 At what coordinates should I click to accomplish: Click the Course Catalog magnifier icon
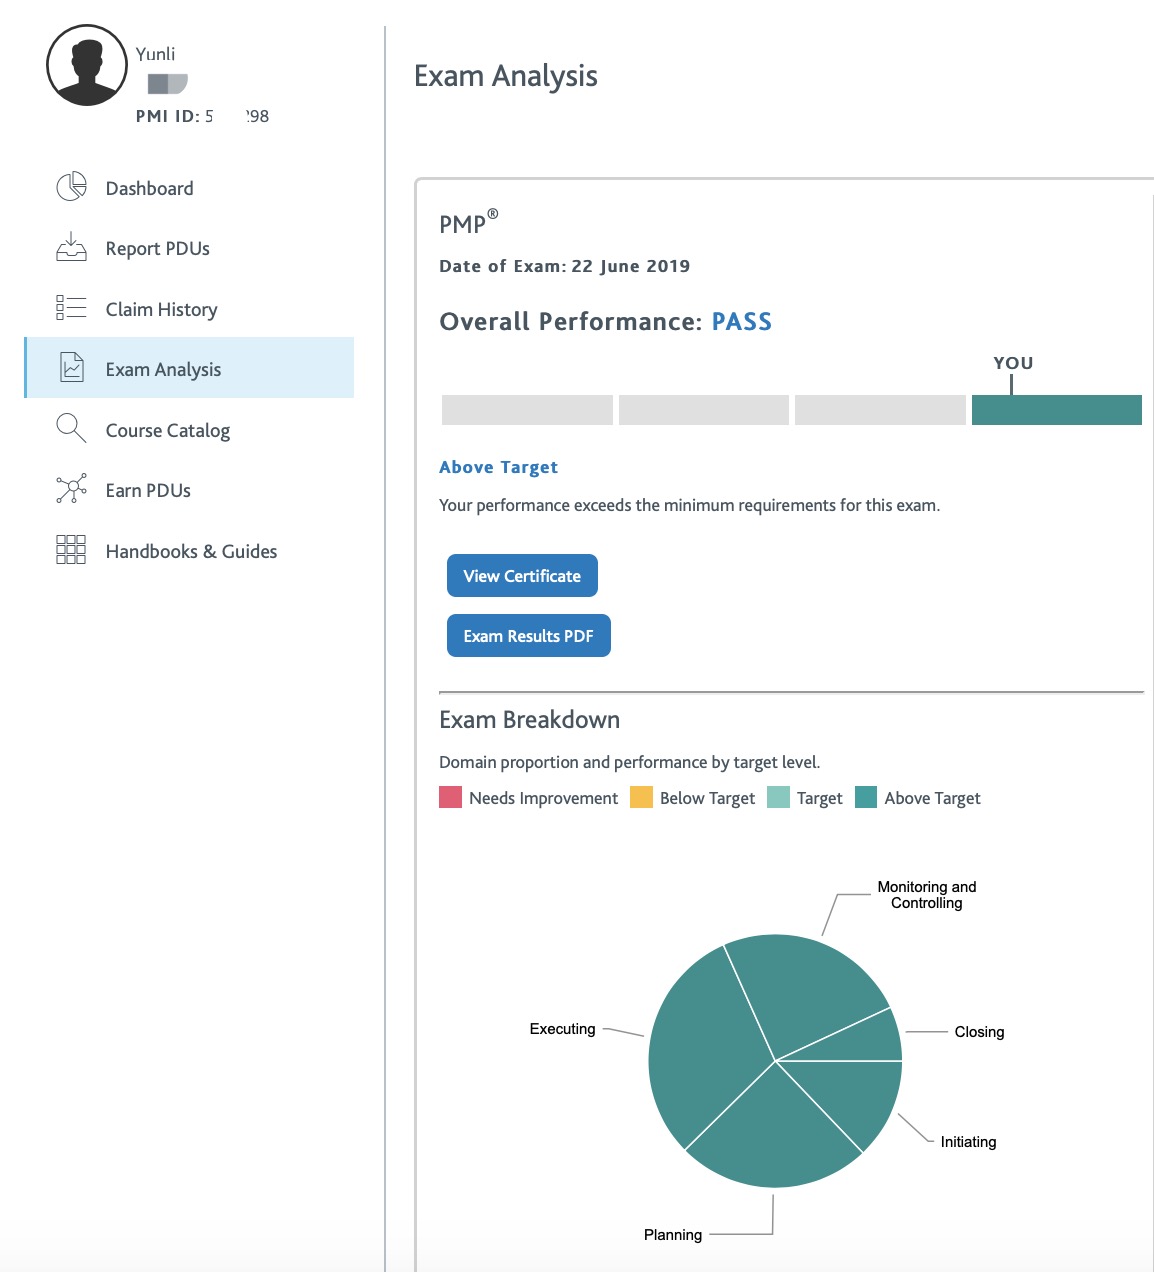[71, 428]
